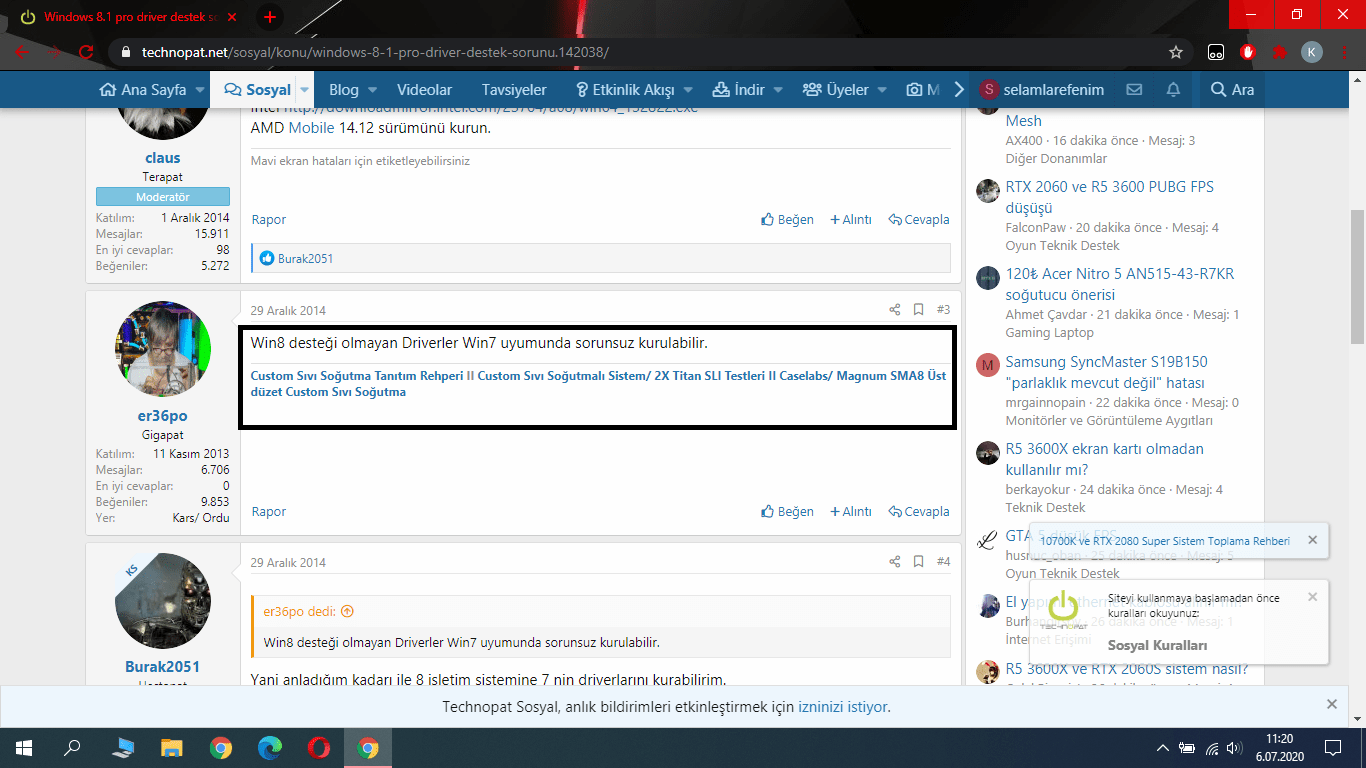This screenshot has height=768, width=1366.
Task: Reload the page using the browser refresh icon
Action: (86, 52)
